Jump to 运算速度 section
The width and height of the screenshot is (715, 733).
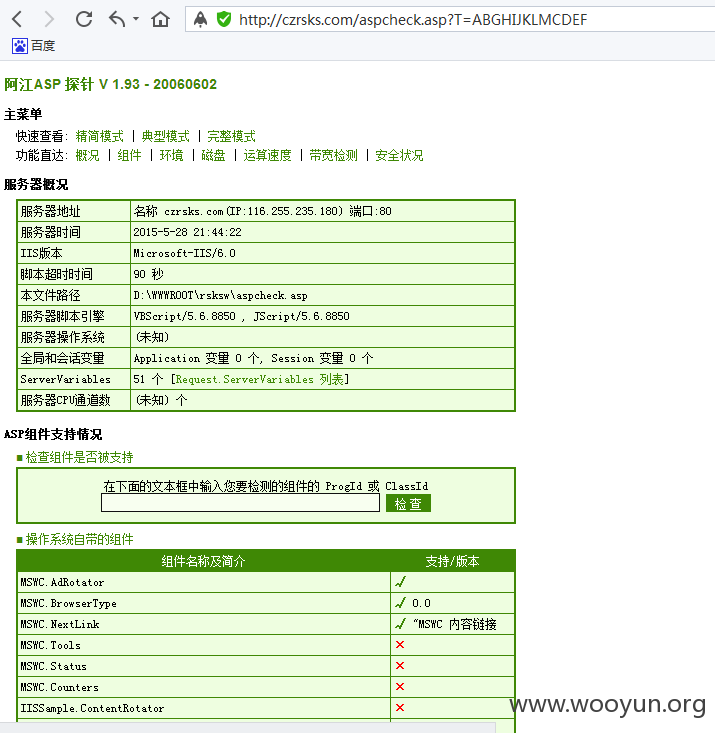[267, 155]
